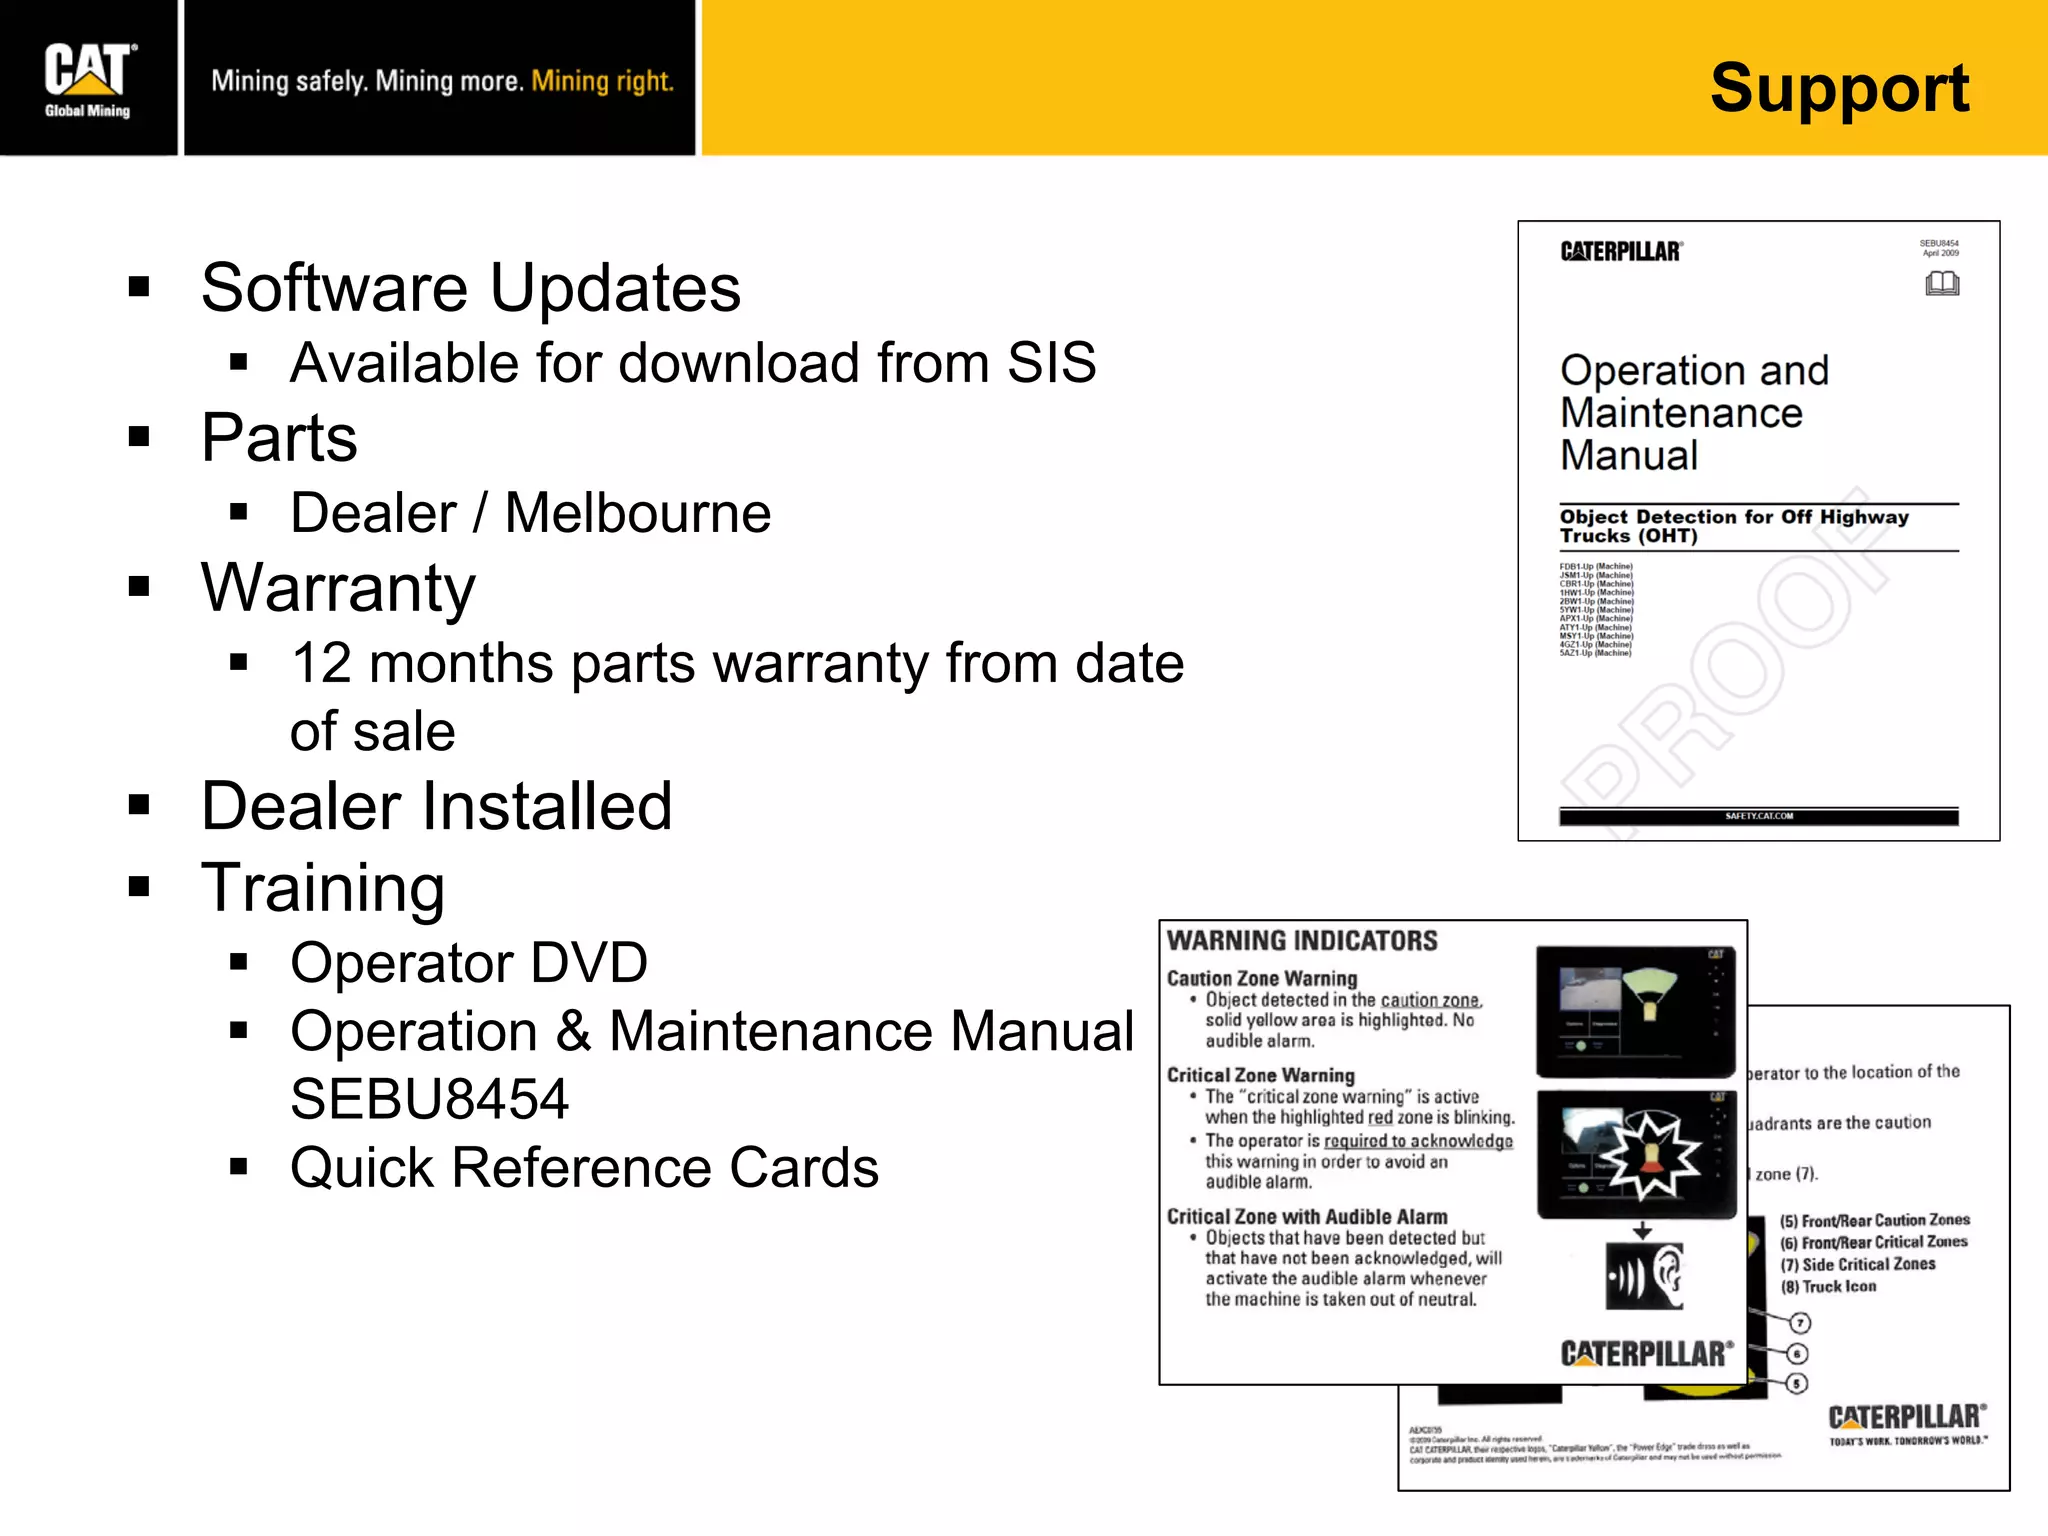Click the circled number 5 callout
This screenshot has width=2048, height=1536.
(1797, 1384)
